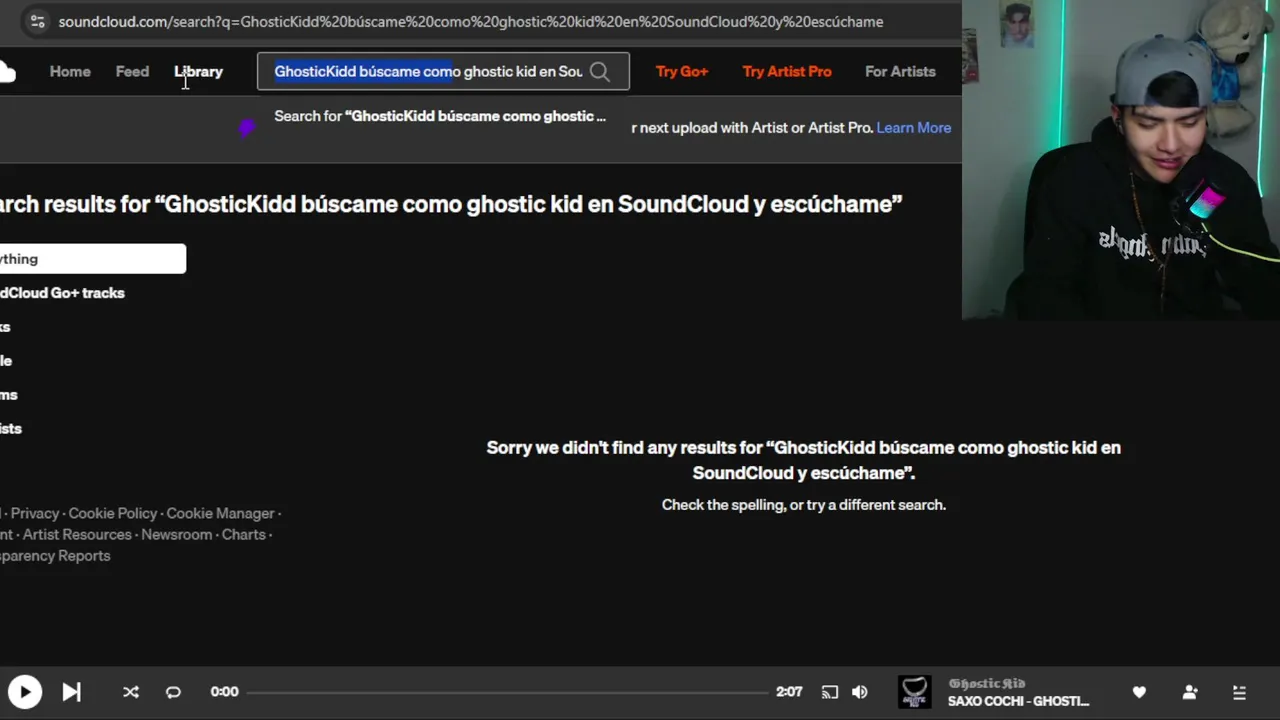The image size is (1280, 720).
Task: Open the Artist Resources footer link
Action: coord(77,535)
